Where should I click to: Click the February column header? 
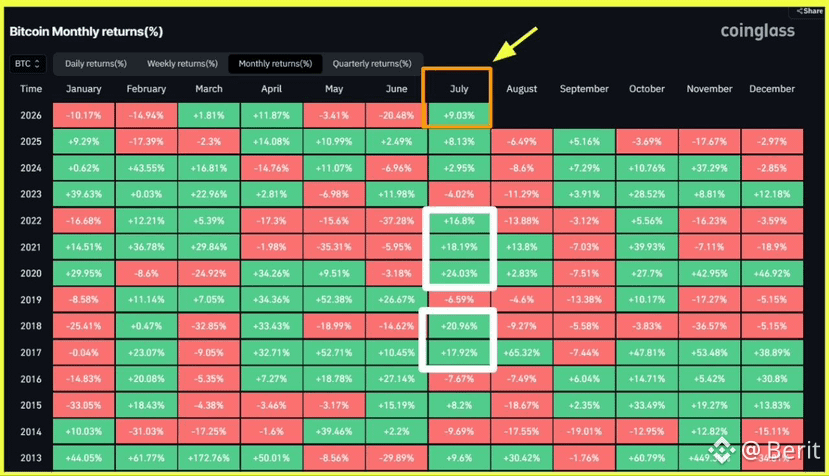click(x=146, y=89)
